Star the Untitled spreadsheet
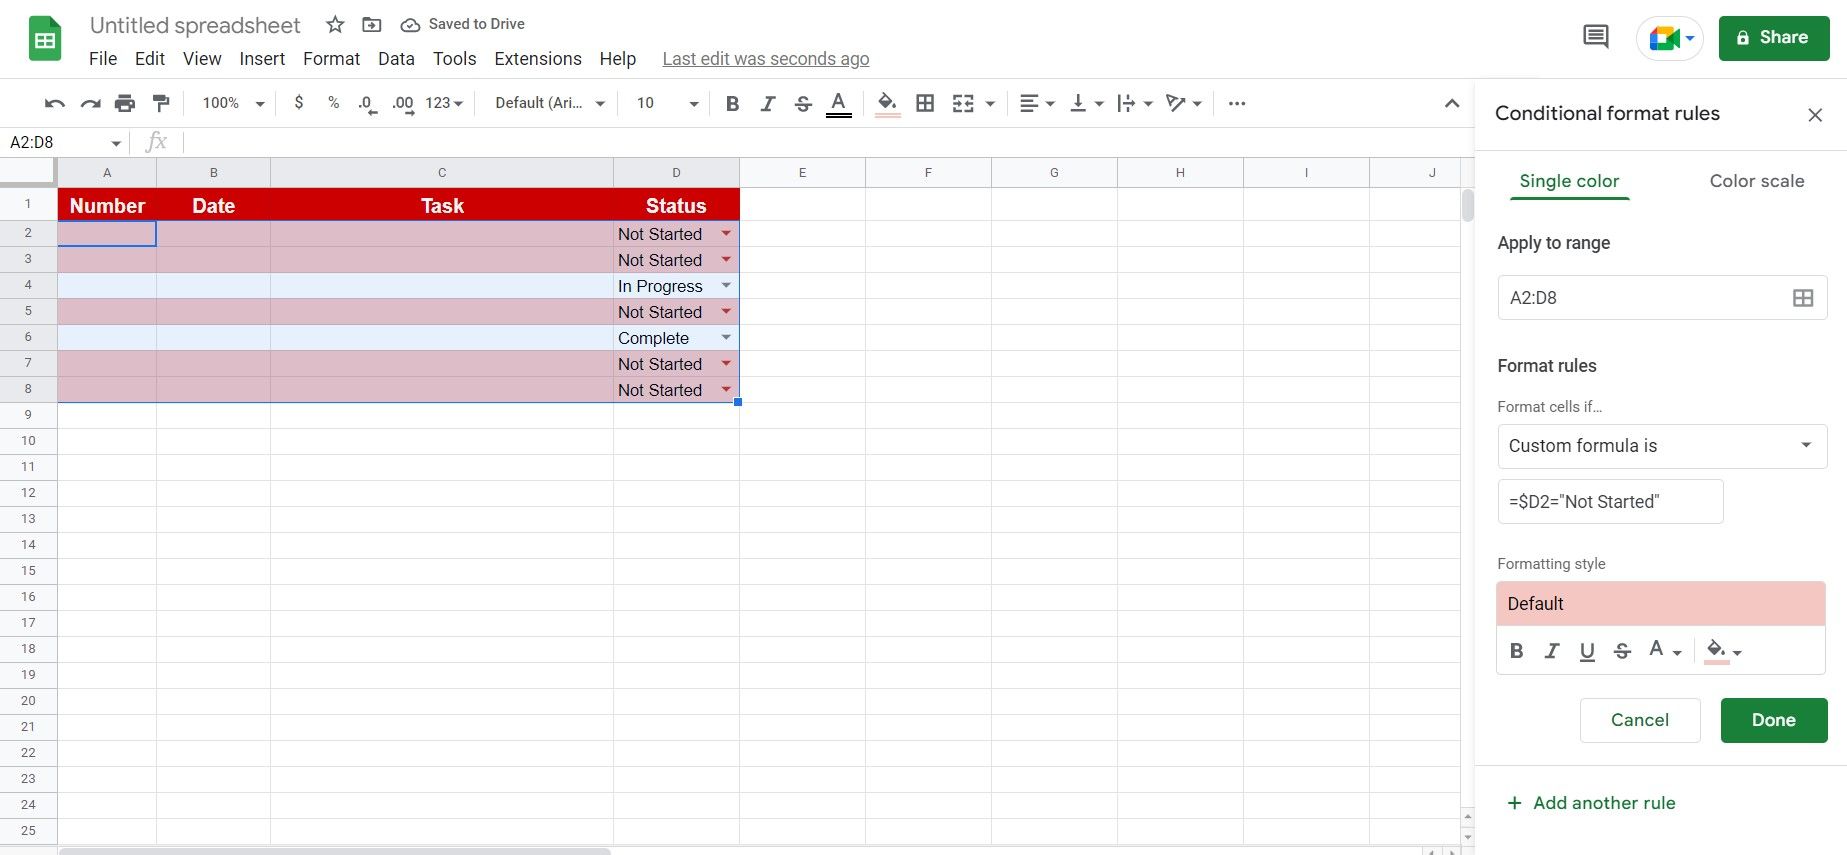Viewport: 1847px width, 855px height. tap(335, 24)
